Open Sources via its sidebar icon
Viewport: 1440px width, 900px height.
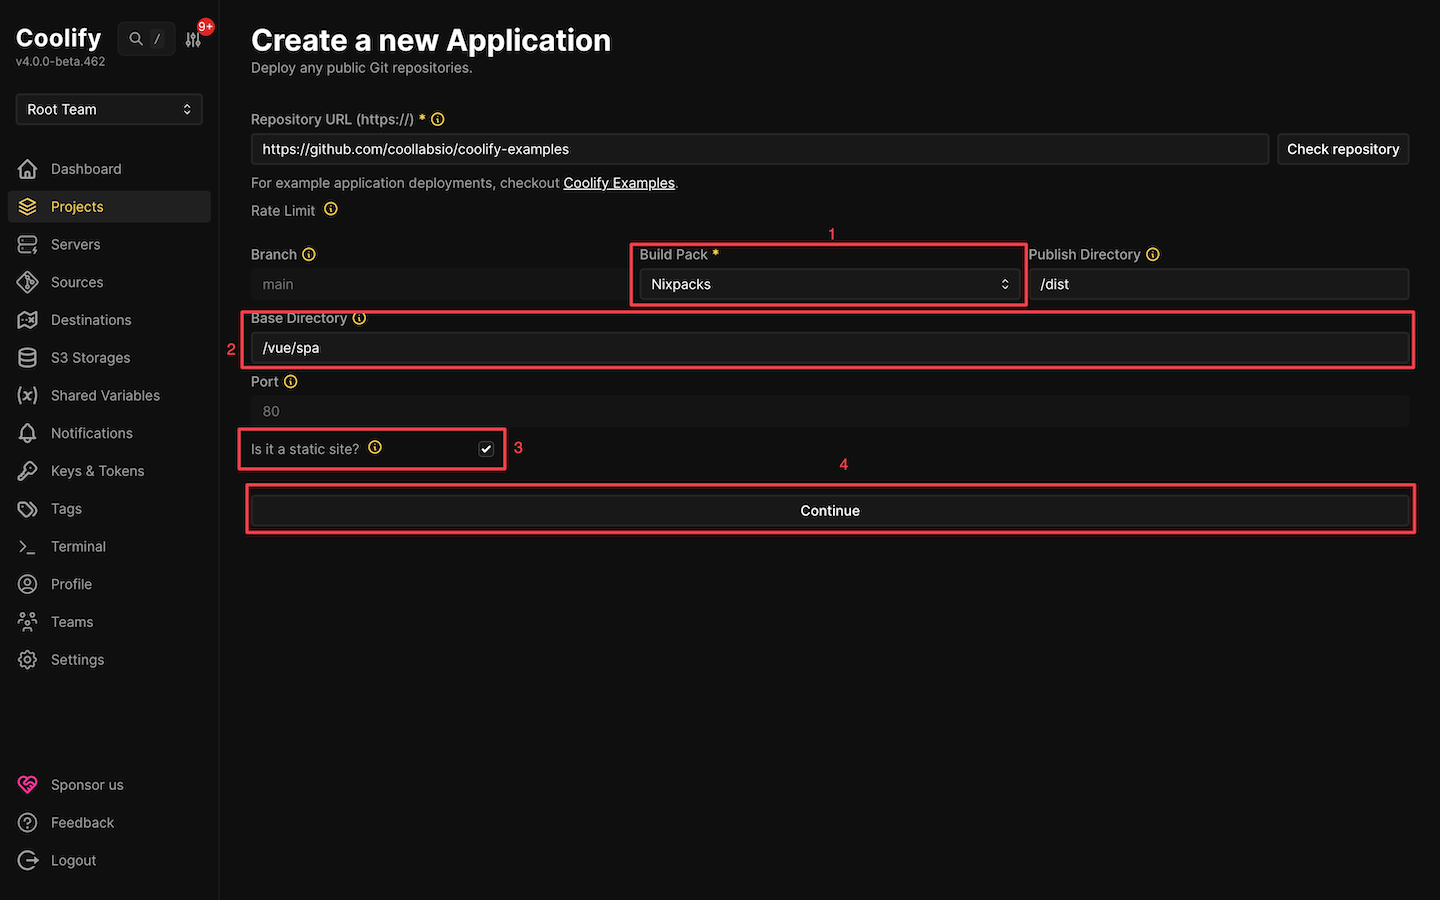point(27,282)
